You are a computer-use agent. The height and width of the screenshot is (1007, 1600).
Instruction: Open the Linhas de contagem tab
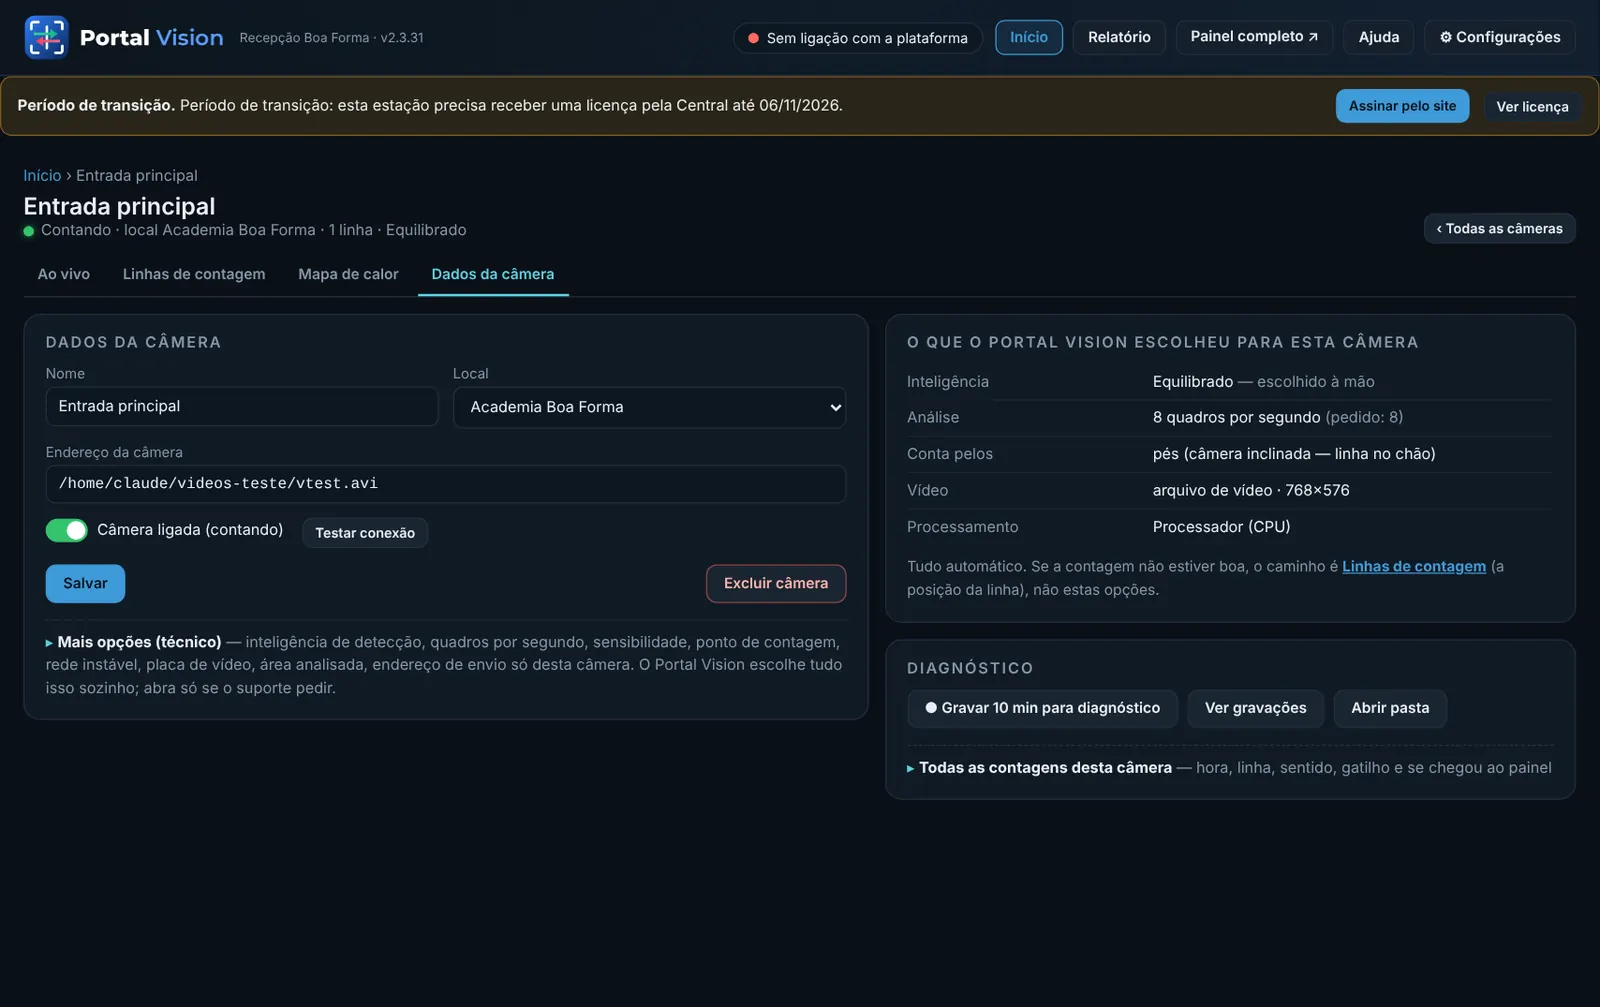pos(194,274)
